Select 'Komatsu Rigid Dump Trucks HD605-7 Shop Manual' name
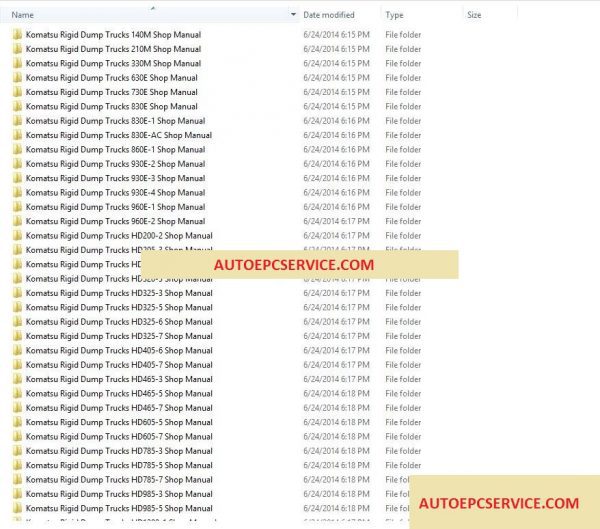600x529 pixels. coord(119,437)
